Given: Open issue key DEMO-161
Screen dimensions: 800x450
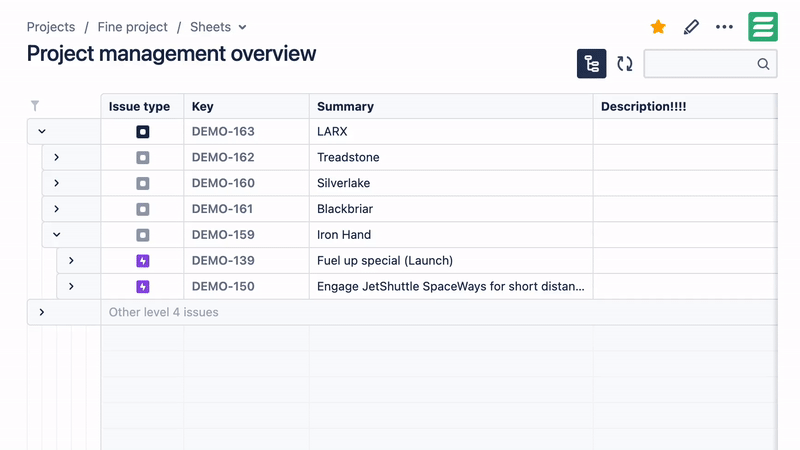Looking at the screenshot, I should (222, 209).
